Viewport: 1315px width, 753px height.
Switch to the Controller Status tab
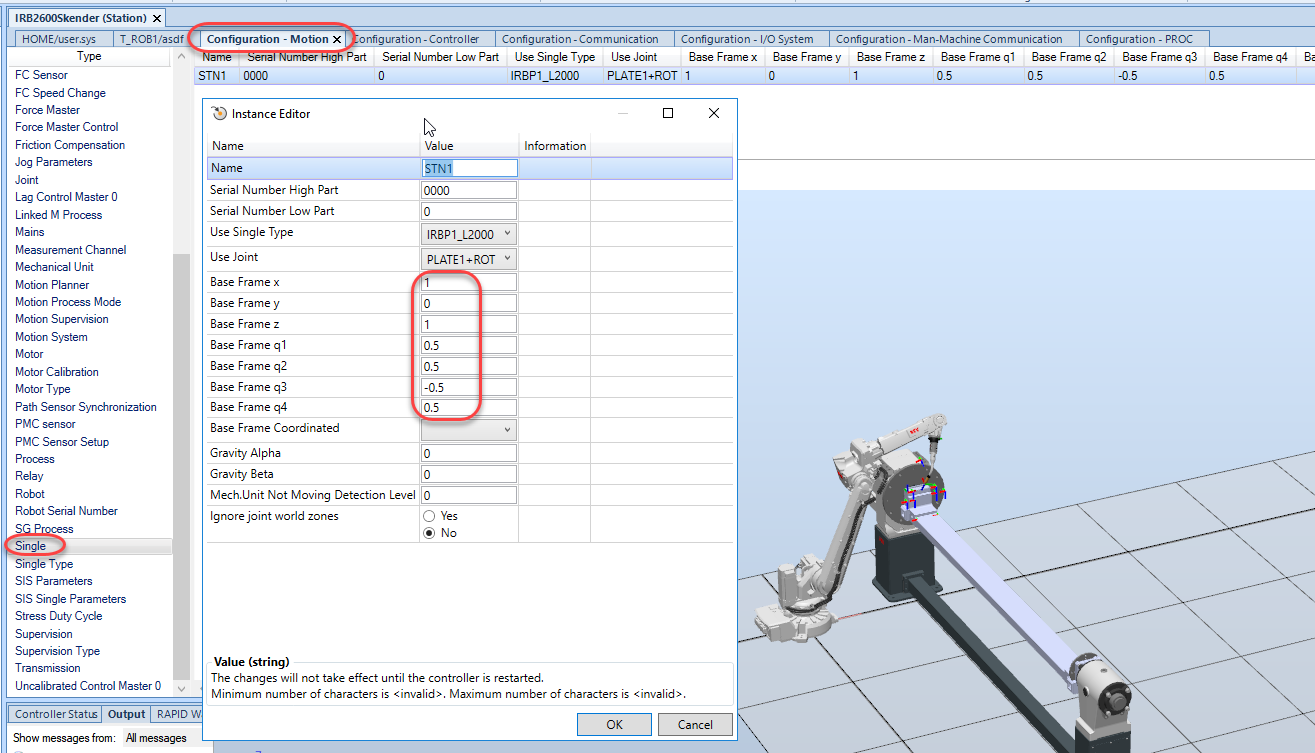[x=56, y=714]
